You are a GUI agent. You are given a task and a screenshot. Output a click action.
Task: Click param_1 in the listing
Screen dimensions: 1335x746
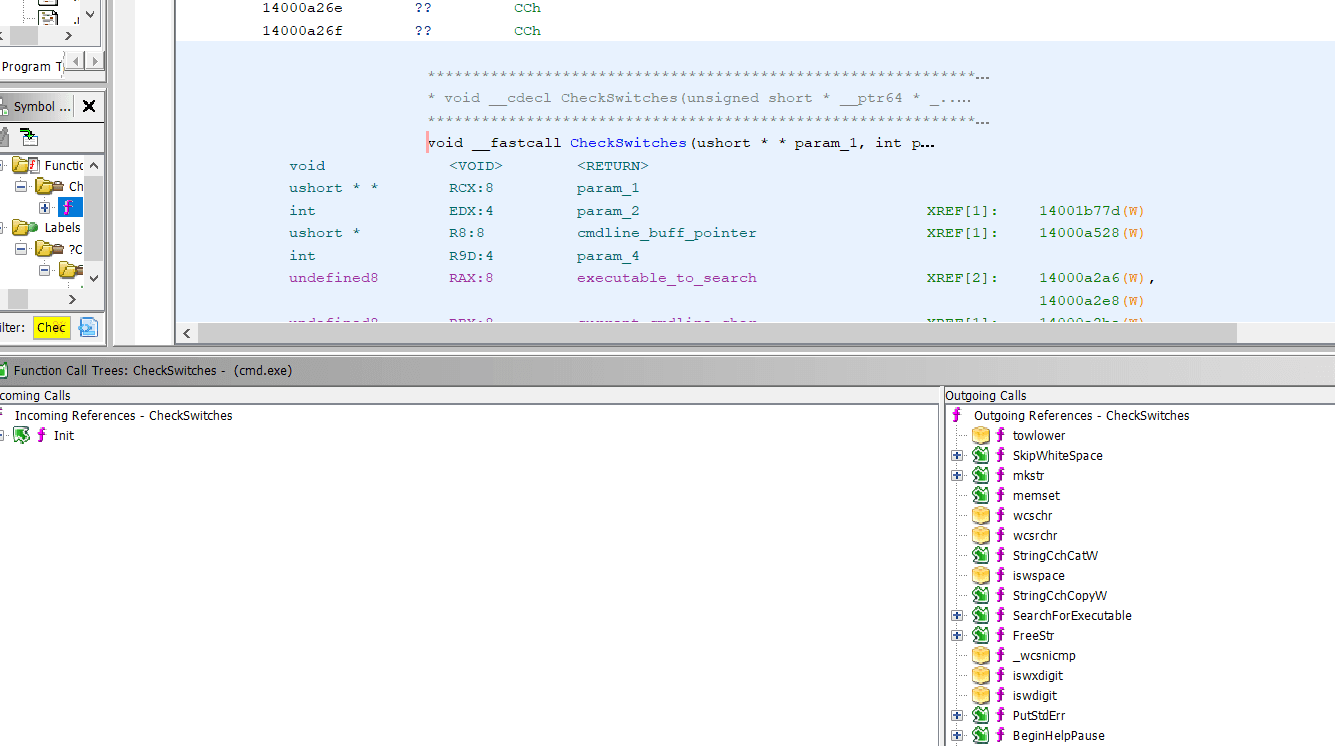[608, 188]
